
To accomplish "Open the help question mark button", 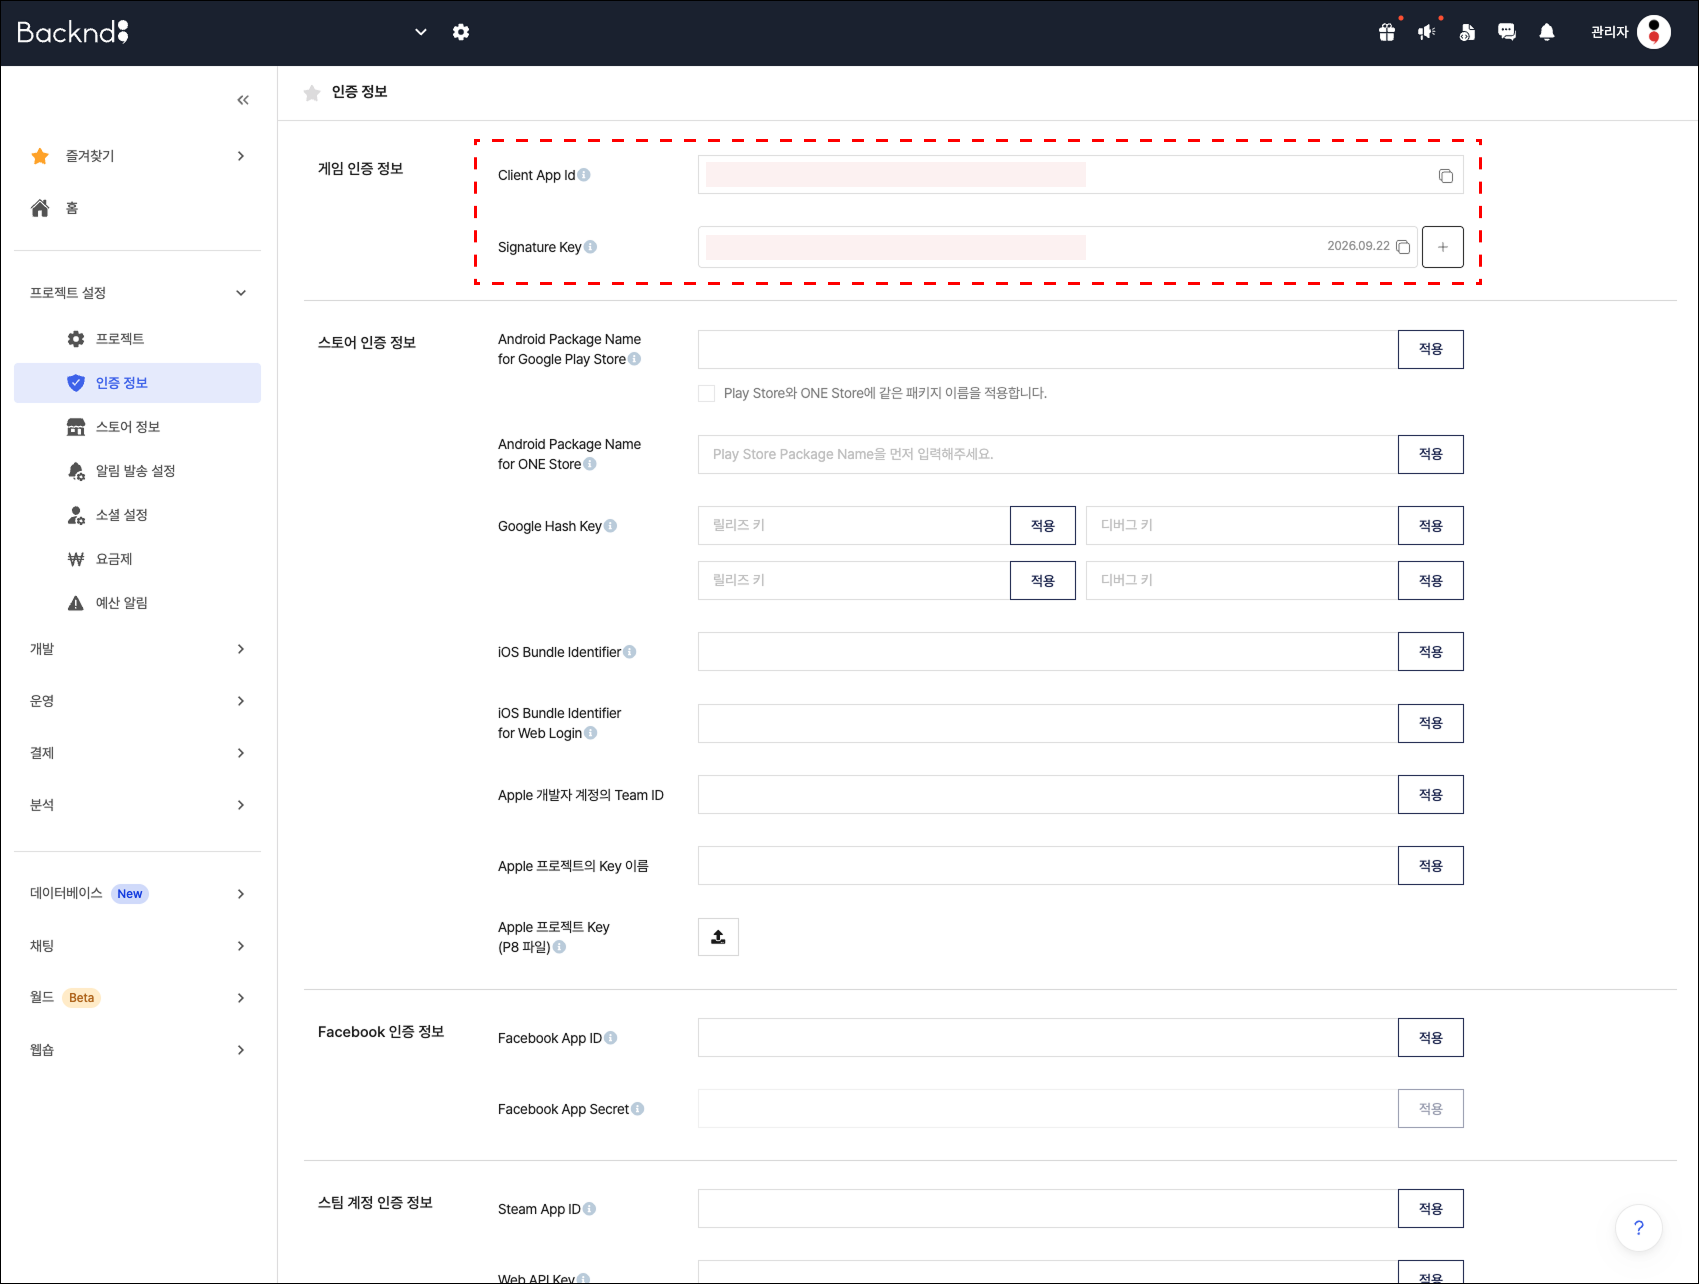I will click(x=1639, y=1228).
